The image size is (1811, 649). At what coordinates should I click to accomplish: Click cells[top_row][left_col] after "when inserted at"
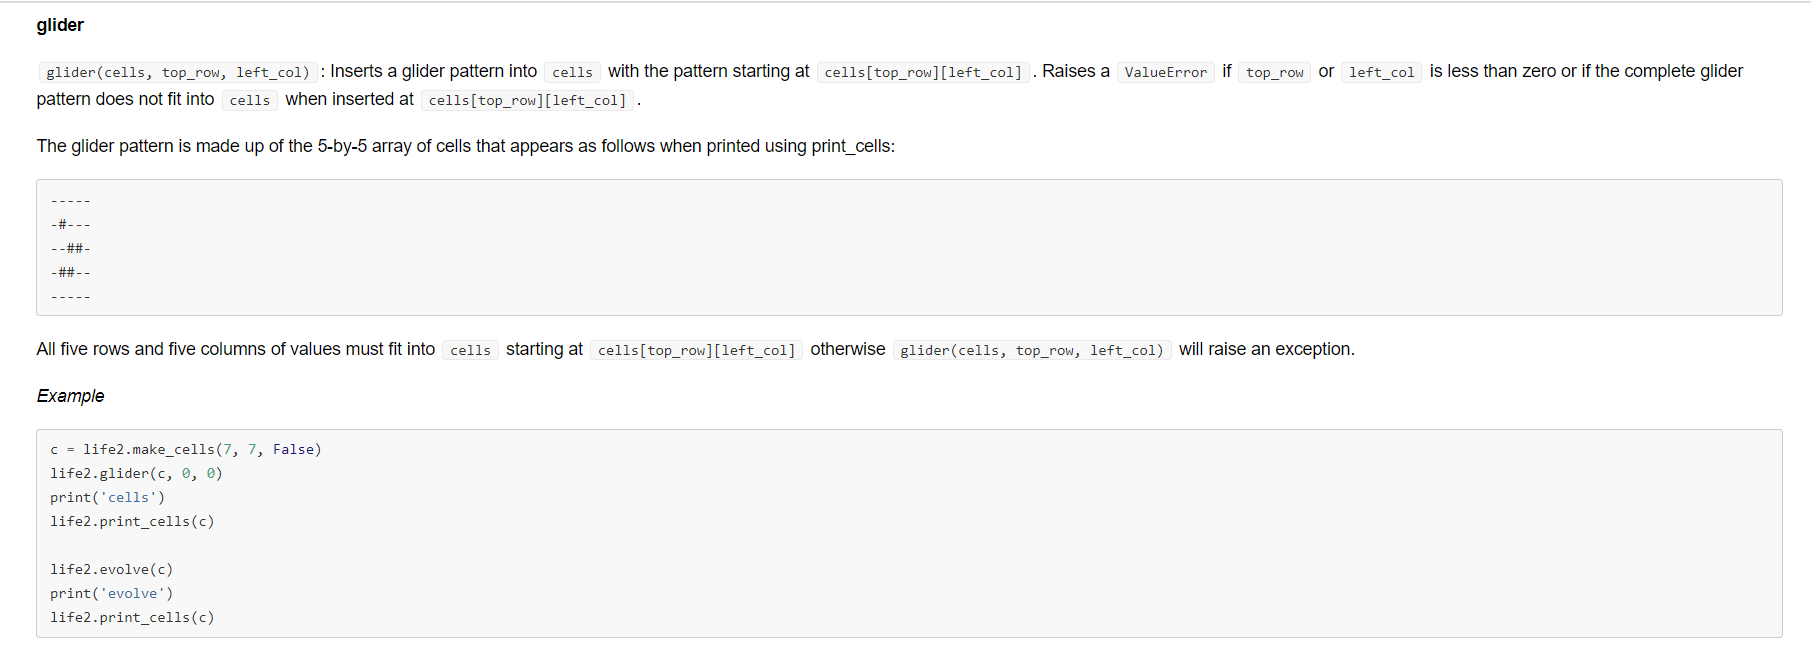(x=527, y=100)
